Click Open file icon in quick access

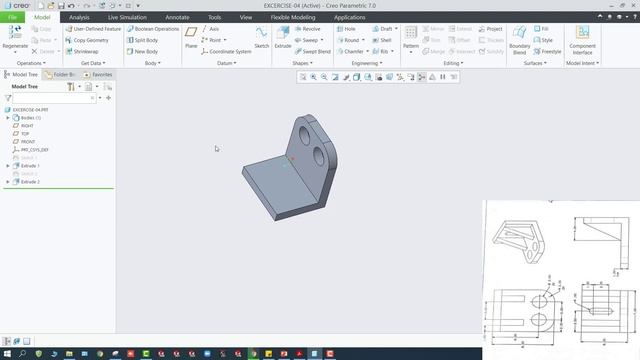tap(51, 6)
